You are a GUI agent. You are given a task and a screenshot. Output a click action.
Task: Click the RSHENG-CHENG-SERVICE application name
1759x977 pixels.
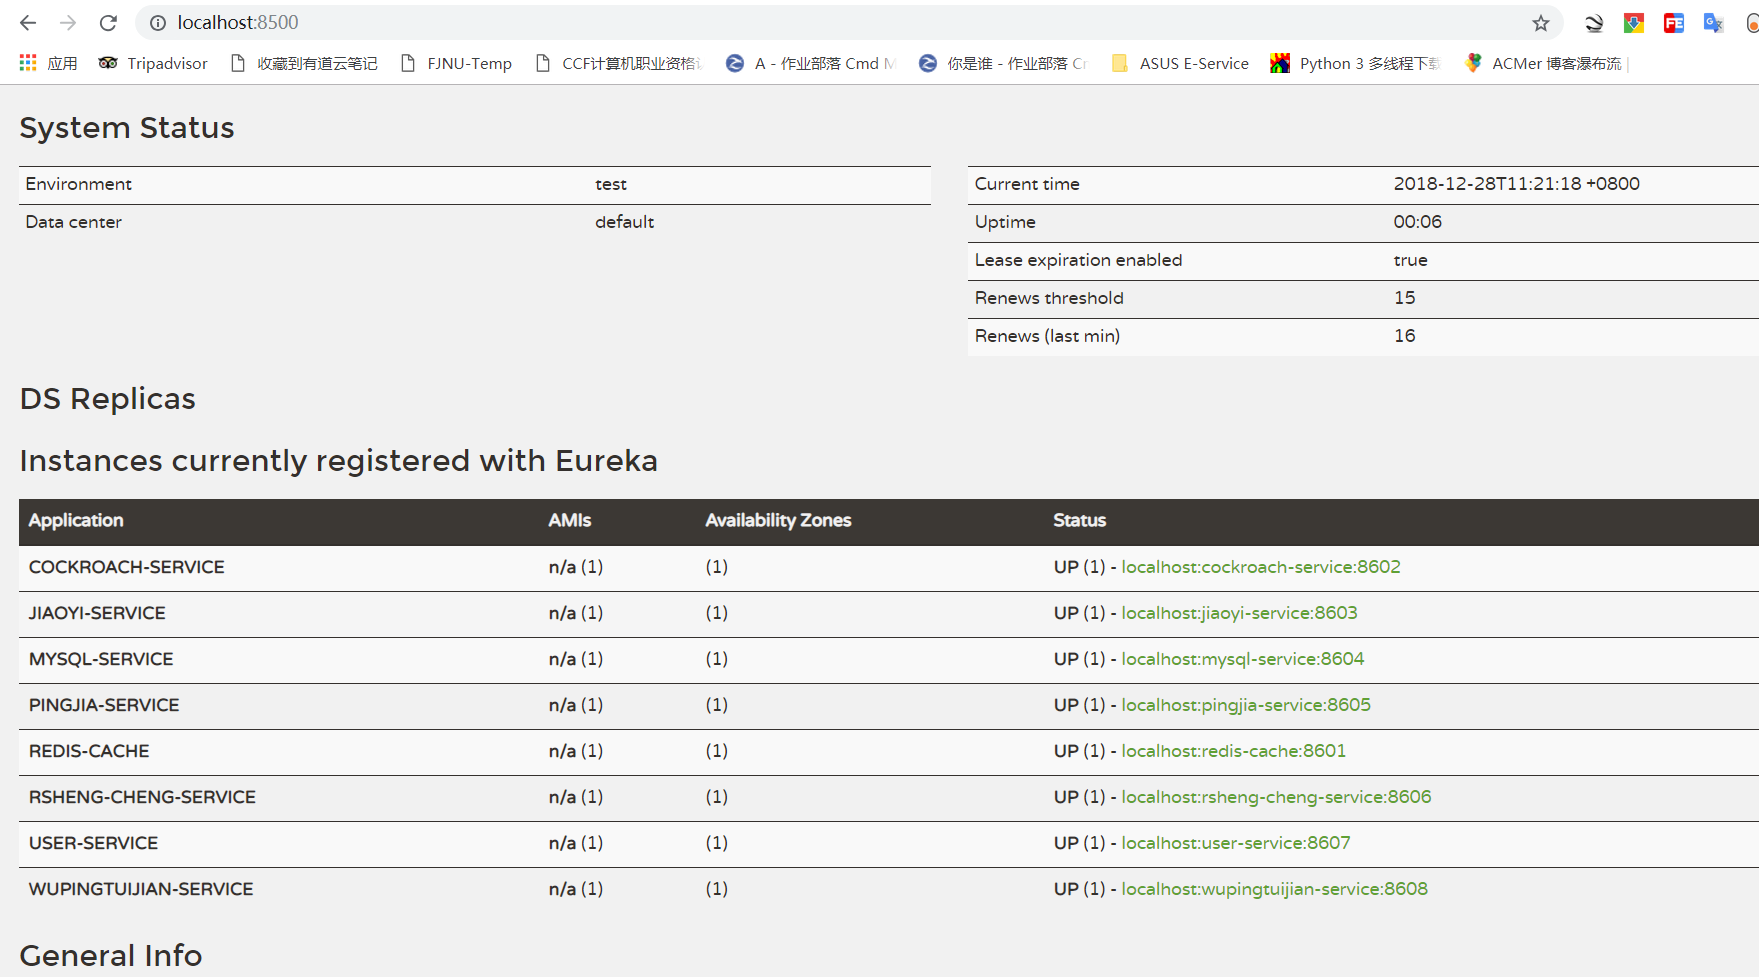(142, 797)
